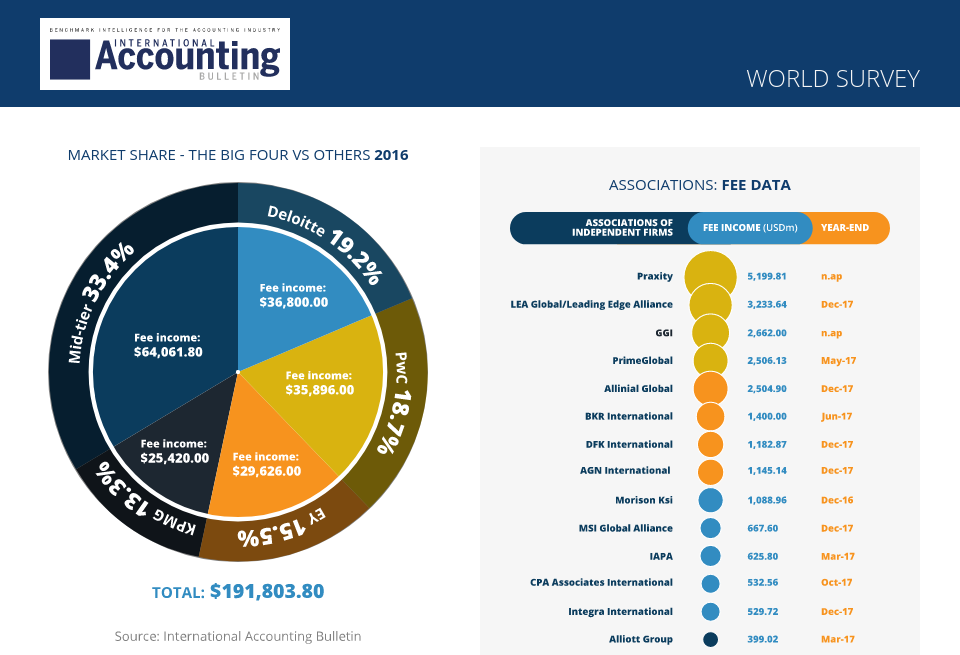Click the International Accounting Bulletin logo
The height and width of the screenshot is (655, 960).
(165, 54)
